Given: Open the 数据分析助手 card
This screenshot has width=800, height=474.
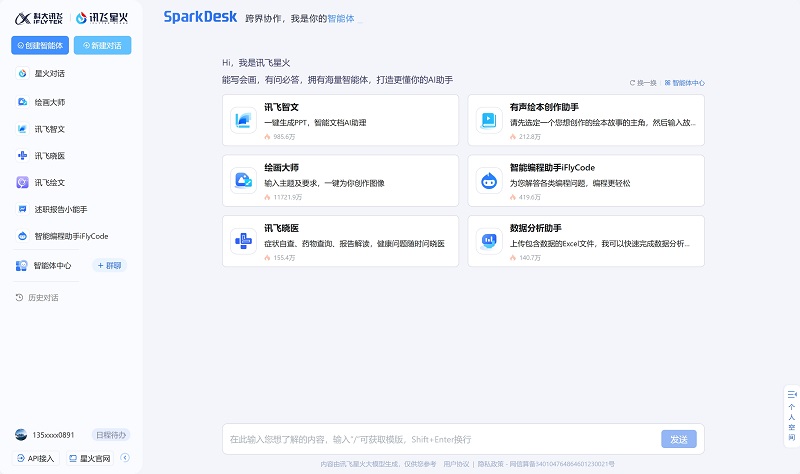Looking at the screenshot, I should tap(586, 241).
